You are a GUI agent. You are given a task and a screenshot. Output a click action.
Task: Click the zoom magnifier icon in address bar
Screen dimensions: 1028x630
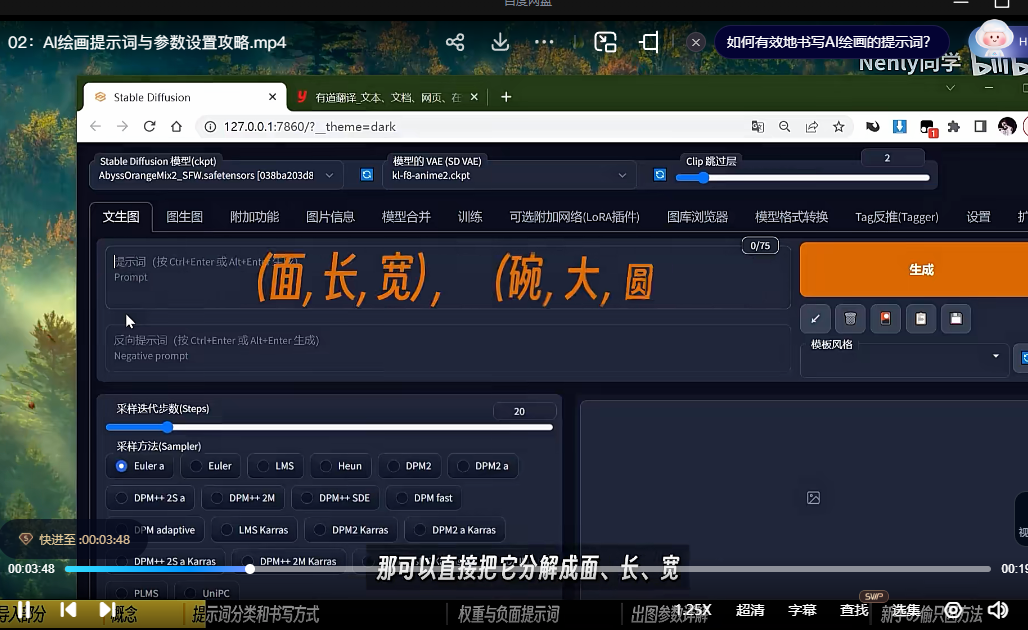(785, 127)
